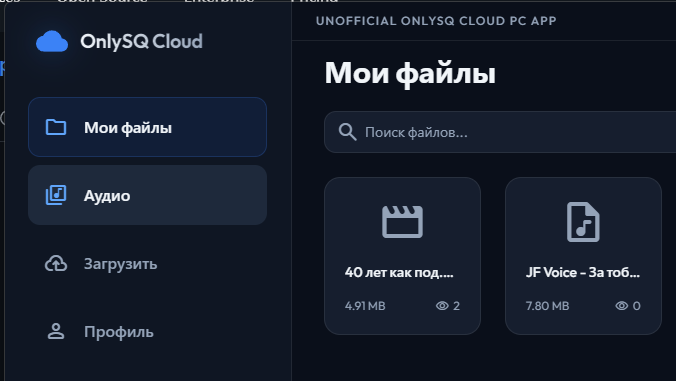Click the Мои файлы page heading
This screenshot has width=676, height=381.
(x=410, y=73)
